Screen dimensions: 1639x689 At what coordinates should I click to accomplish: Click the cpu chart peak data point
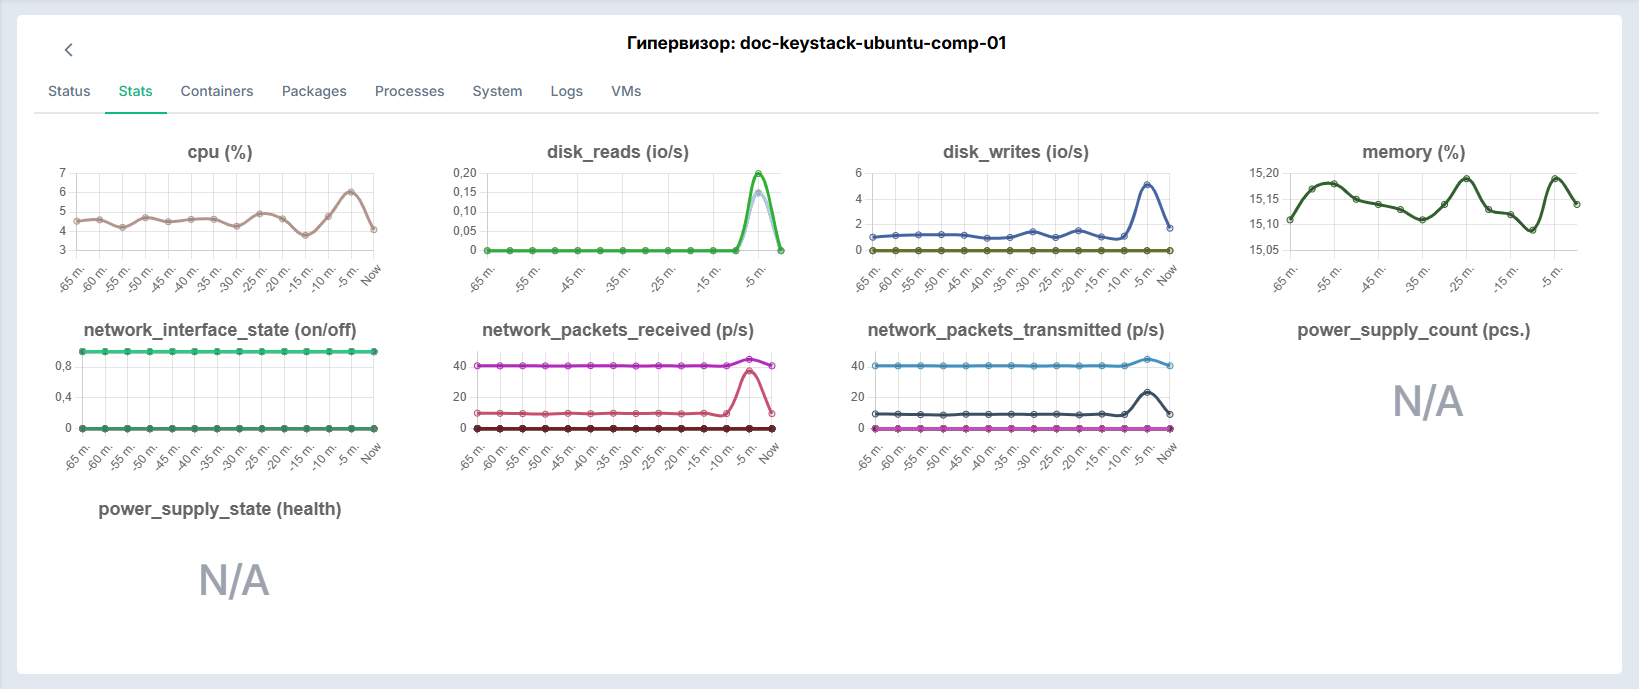click(350, 192)
